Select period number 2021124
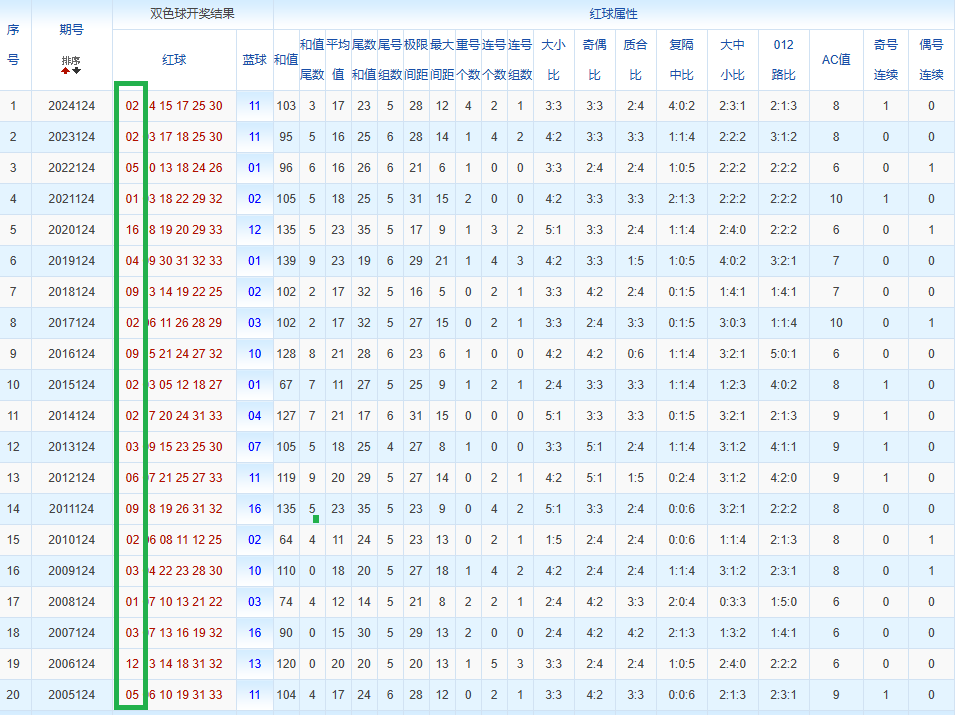This screenshot has height=715, width=955. [71, 199]
